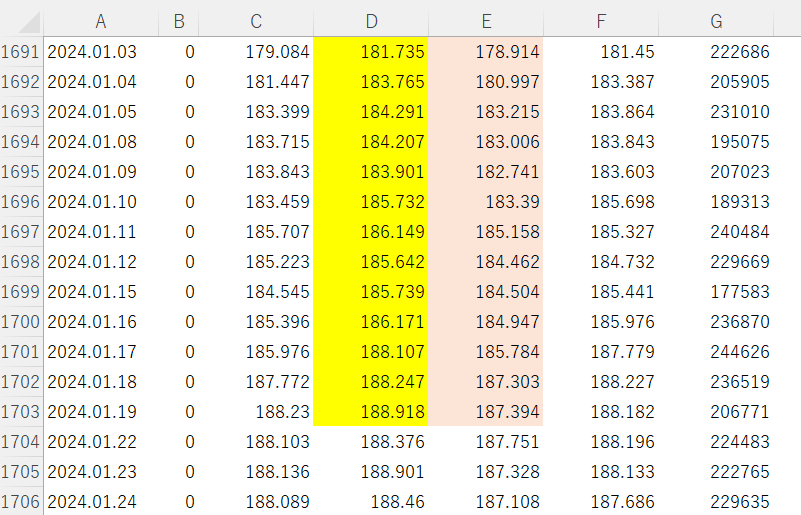801x515 pixels.
Task: Click pink cell 187.394
Action: point(486,412)
